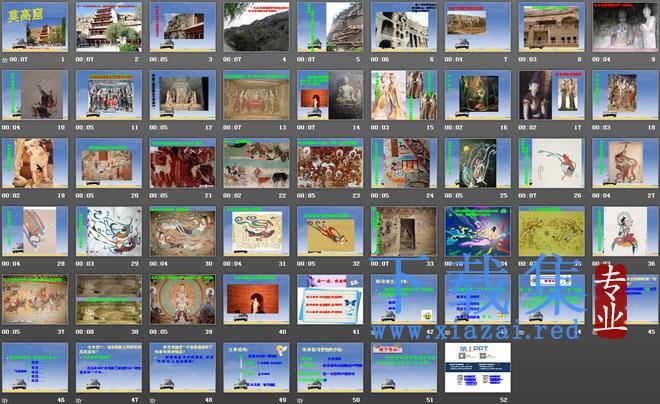
Task: Select slide 32 thumbnail
Action: [x=330, y=231]
